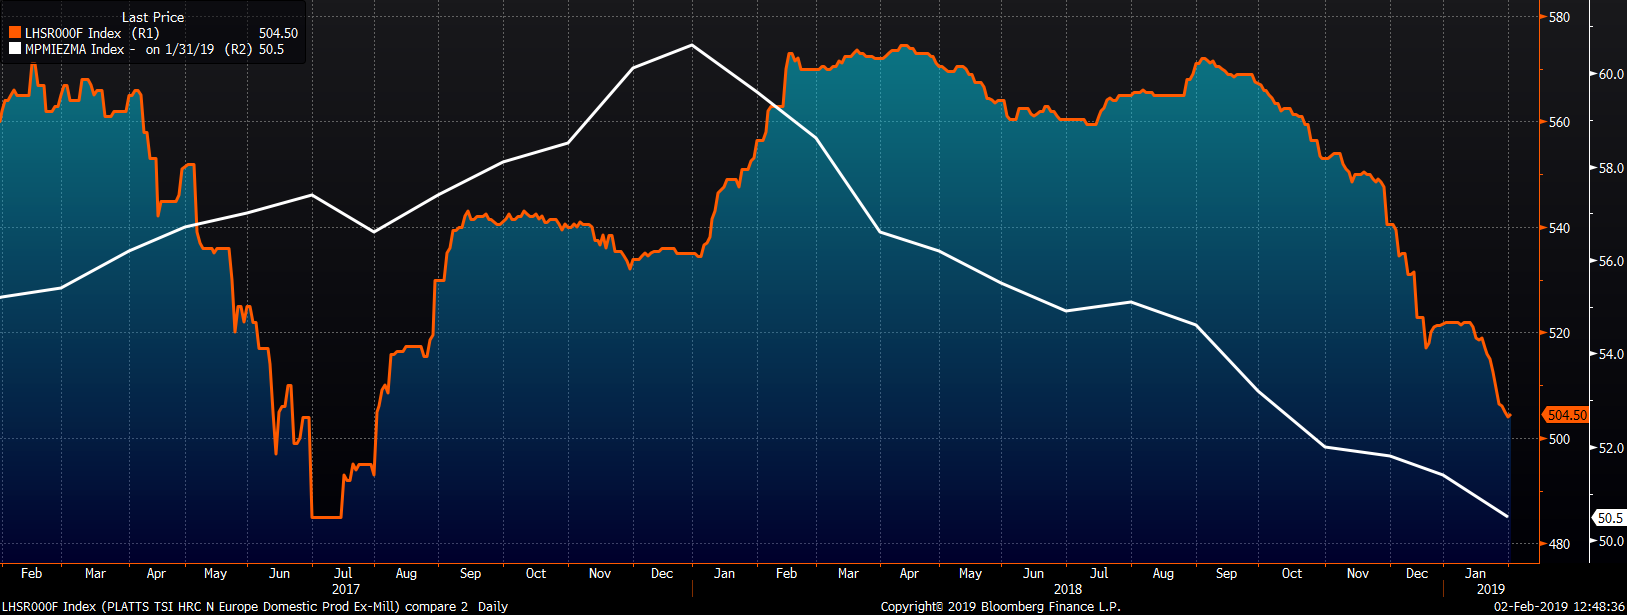This screenshot has height=615, width=1627.
Task: Select the MPMIEZMA Index legend label
Action: [75, 49]
